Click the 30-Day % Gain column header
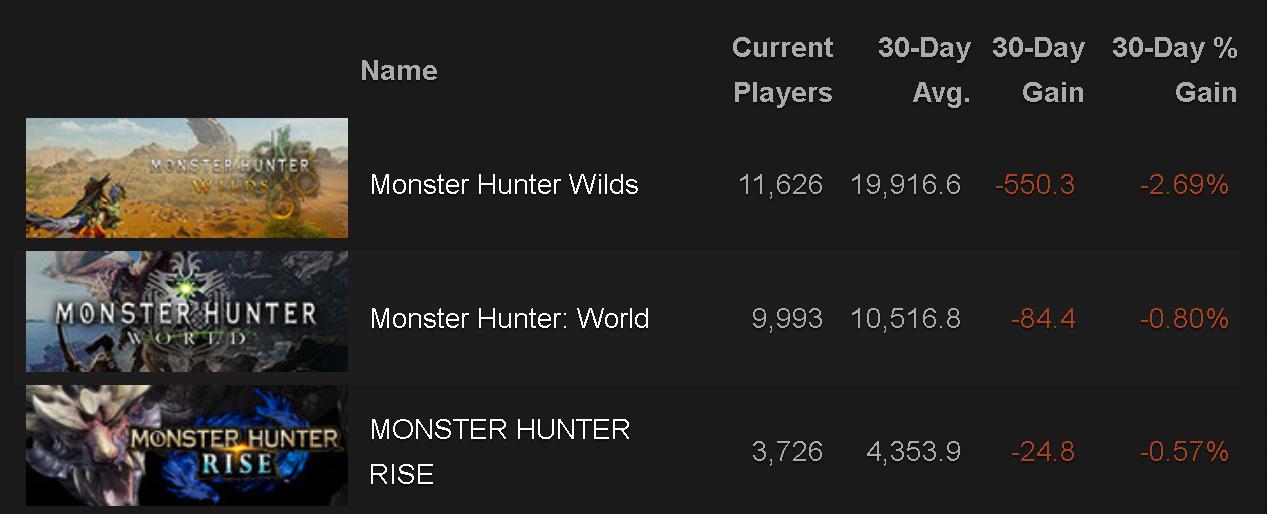1267x514 pixels. [1174, 70]
